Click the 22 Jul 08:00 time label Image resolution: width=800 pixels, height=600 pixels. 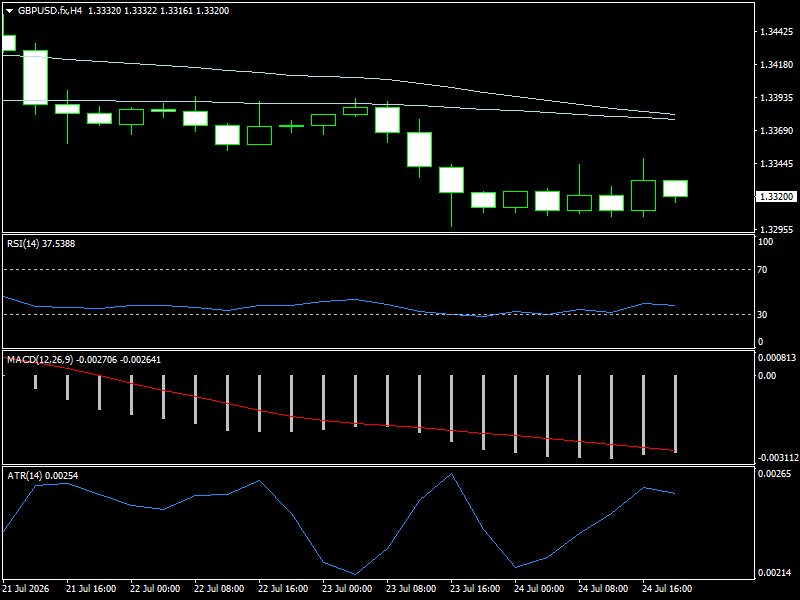coord(219,588)
